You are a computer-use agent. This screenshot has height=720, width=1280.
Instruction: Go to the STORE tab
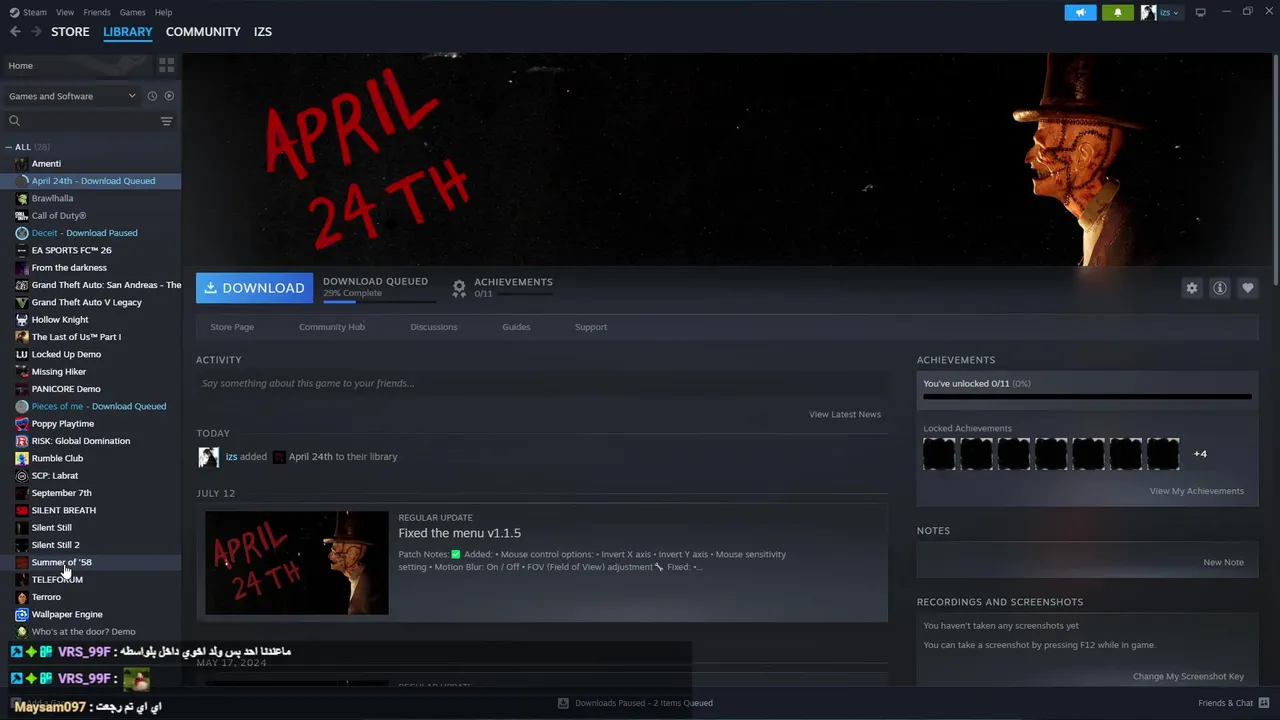[x=70, y=32]
